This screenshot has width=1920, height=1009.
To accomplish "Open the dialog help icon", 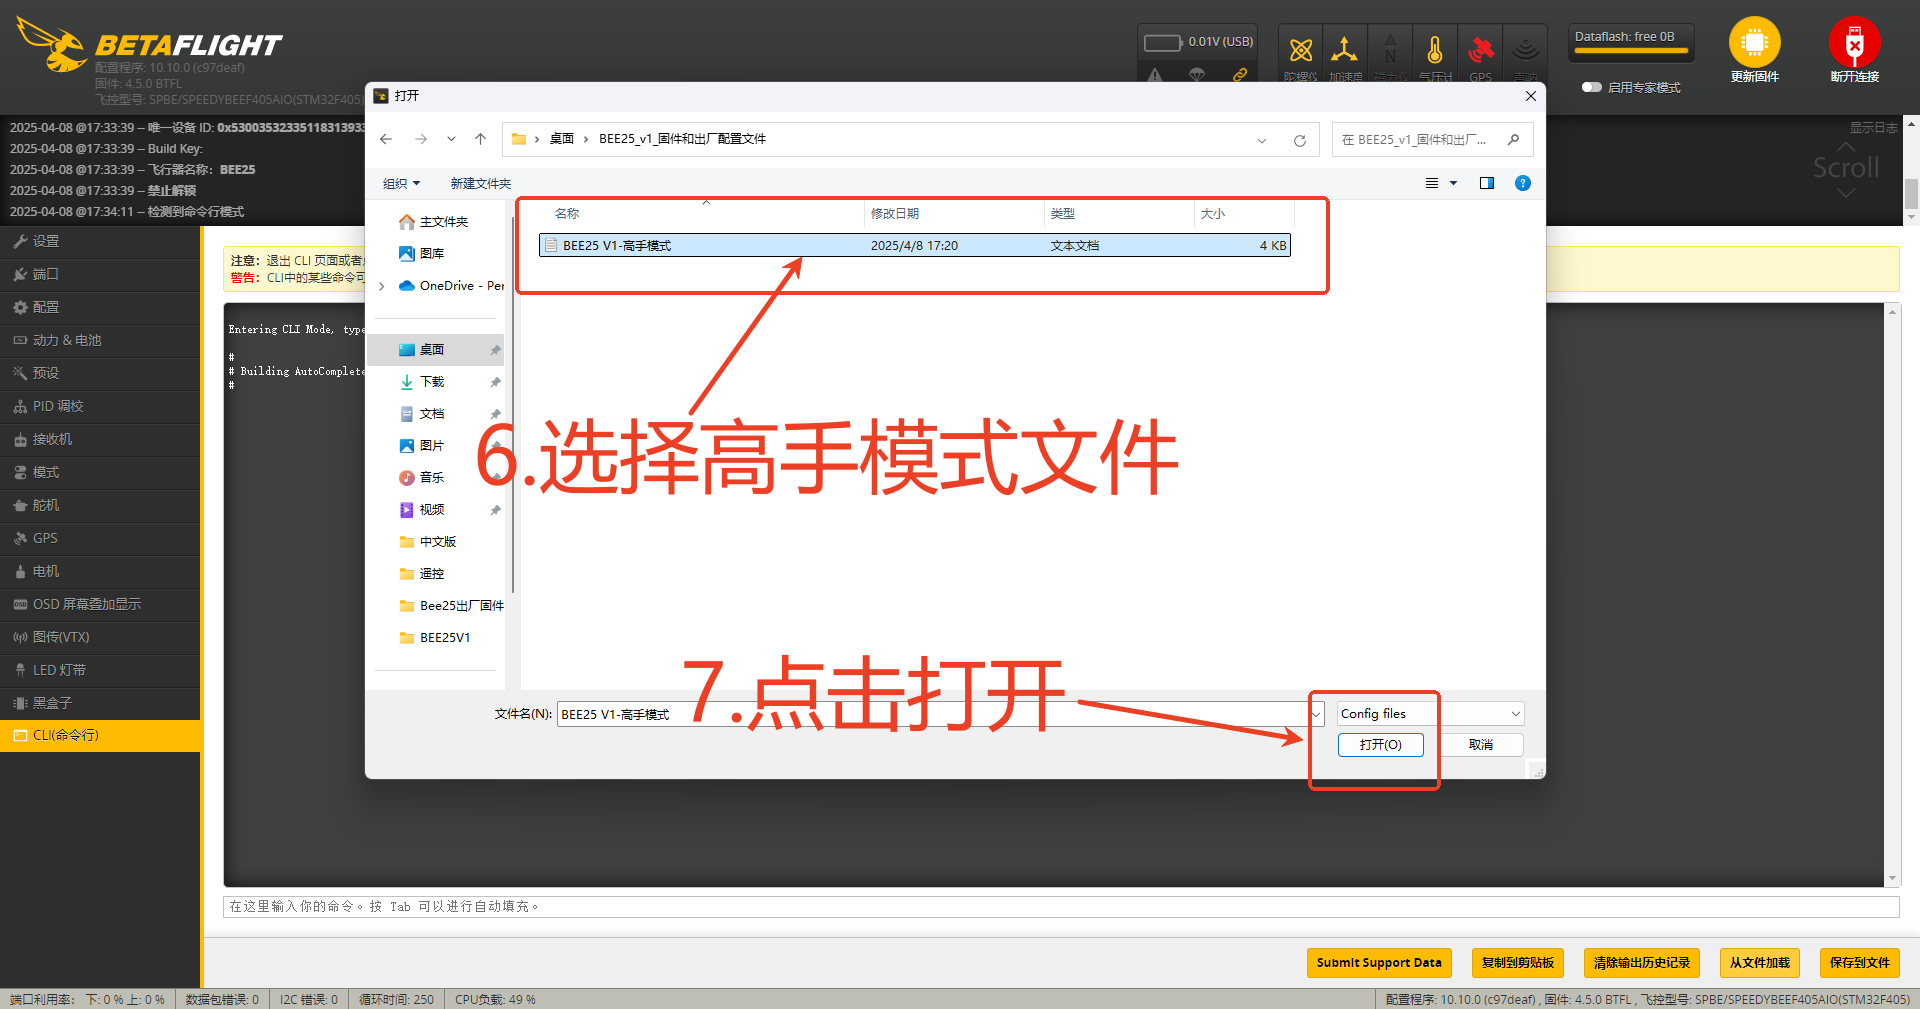I will [1523, 183].
